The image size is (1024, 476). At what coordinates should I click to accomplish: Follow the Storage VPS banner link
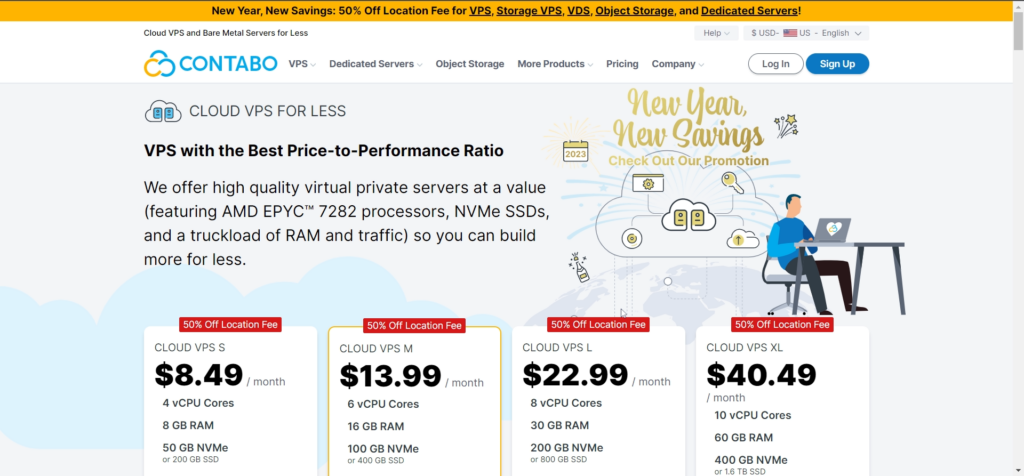coord(529,10)
